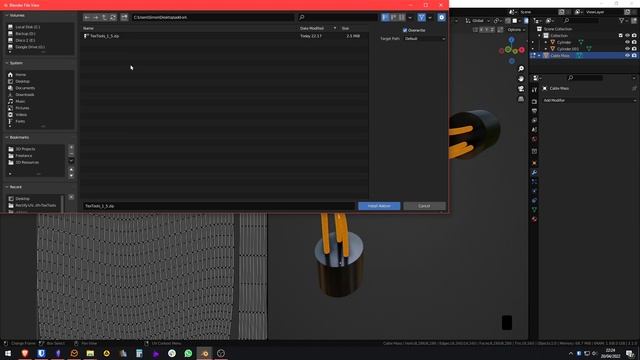
Task: Go to Music system folder
Action: coord(20,102)
